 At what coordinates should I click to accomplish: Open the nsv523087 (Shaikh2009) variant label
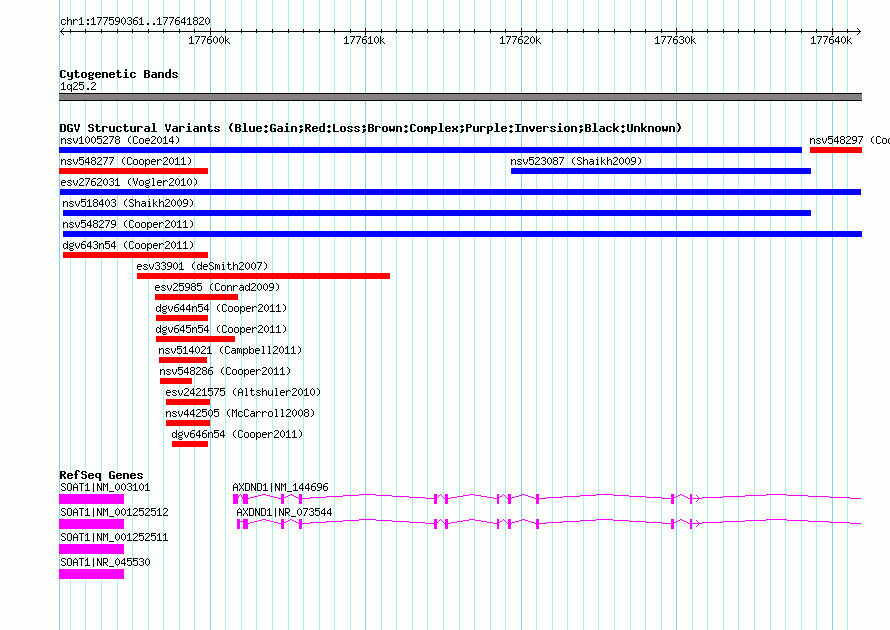coord(576,161)
